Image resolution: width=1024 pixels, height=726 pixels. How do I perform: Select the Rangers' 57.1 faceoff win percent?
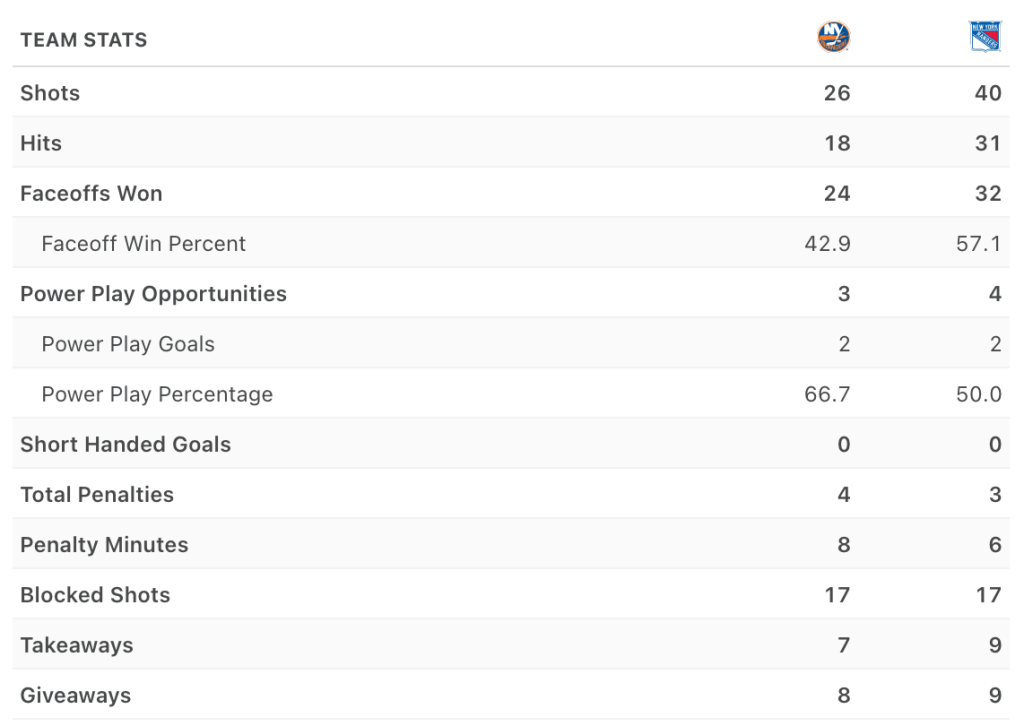pos(978,243)
